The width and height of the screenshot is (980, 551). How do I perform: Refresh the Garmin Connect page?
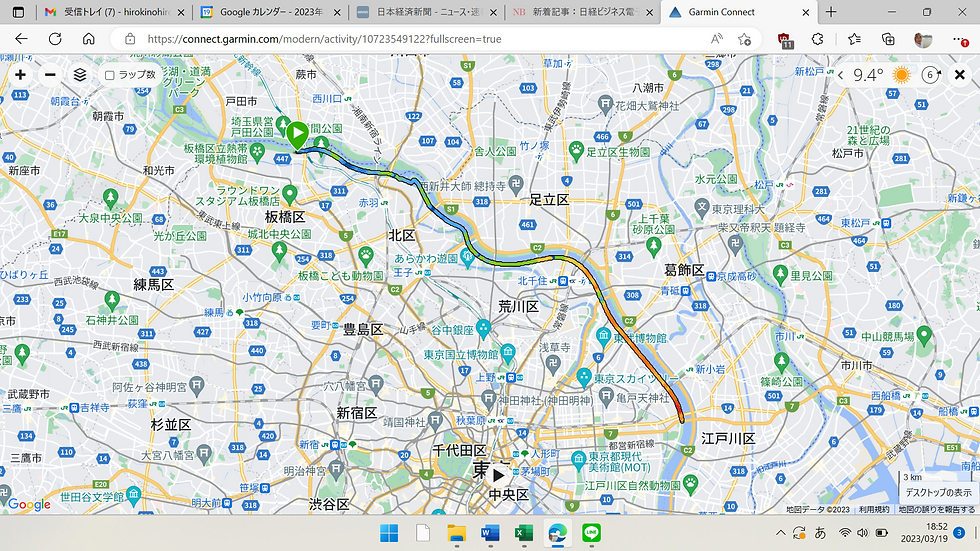pos(55,39)
